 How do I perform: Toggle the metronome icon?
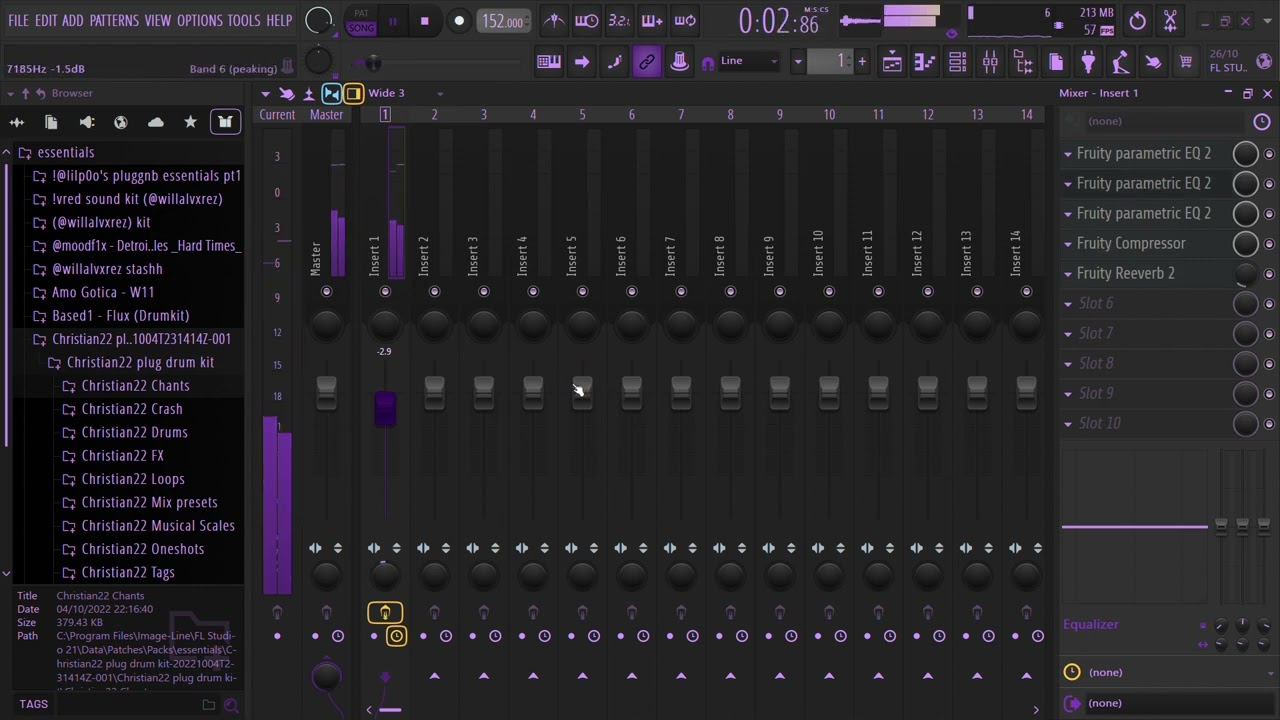[553, 20]
